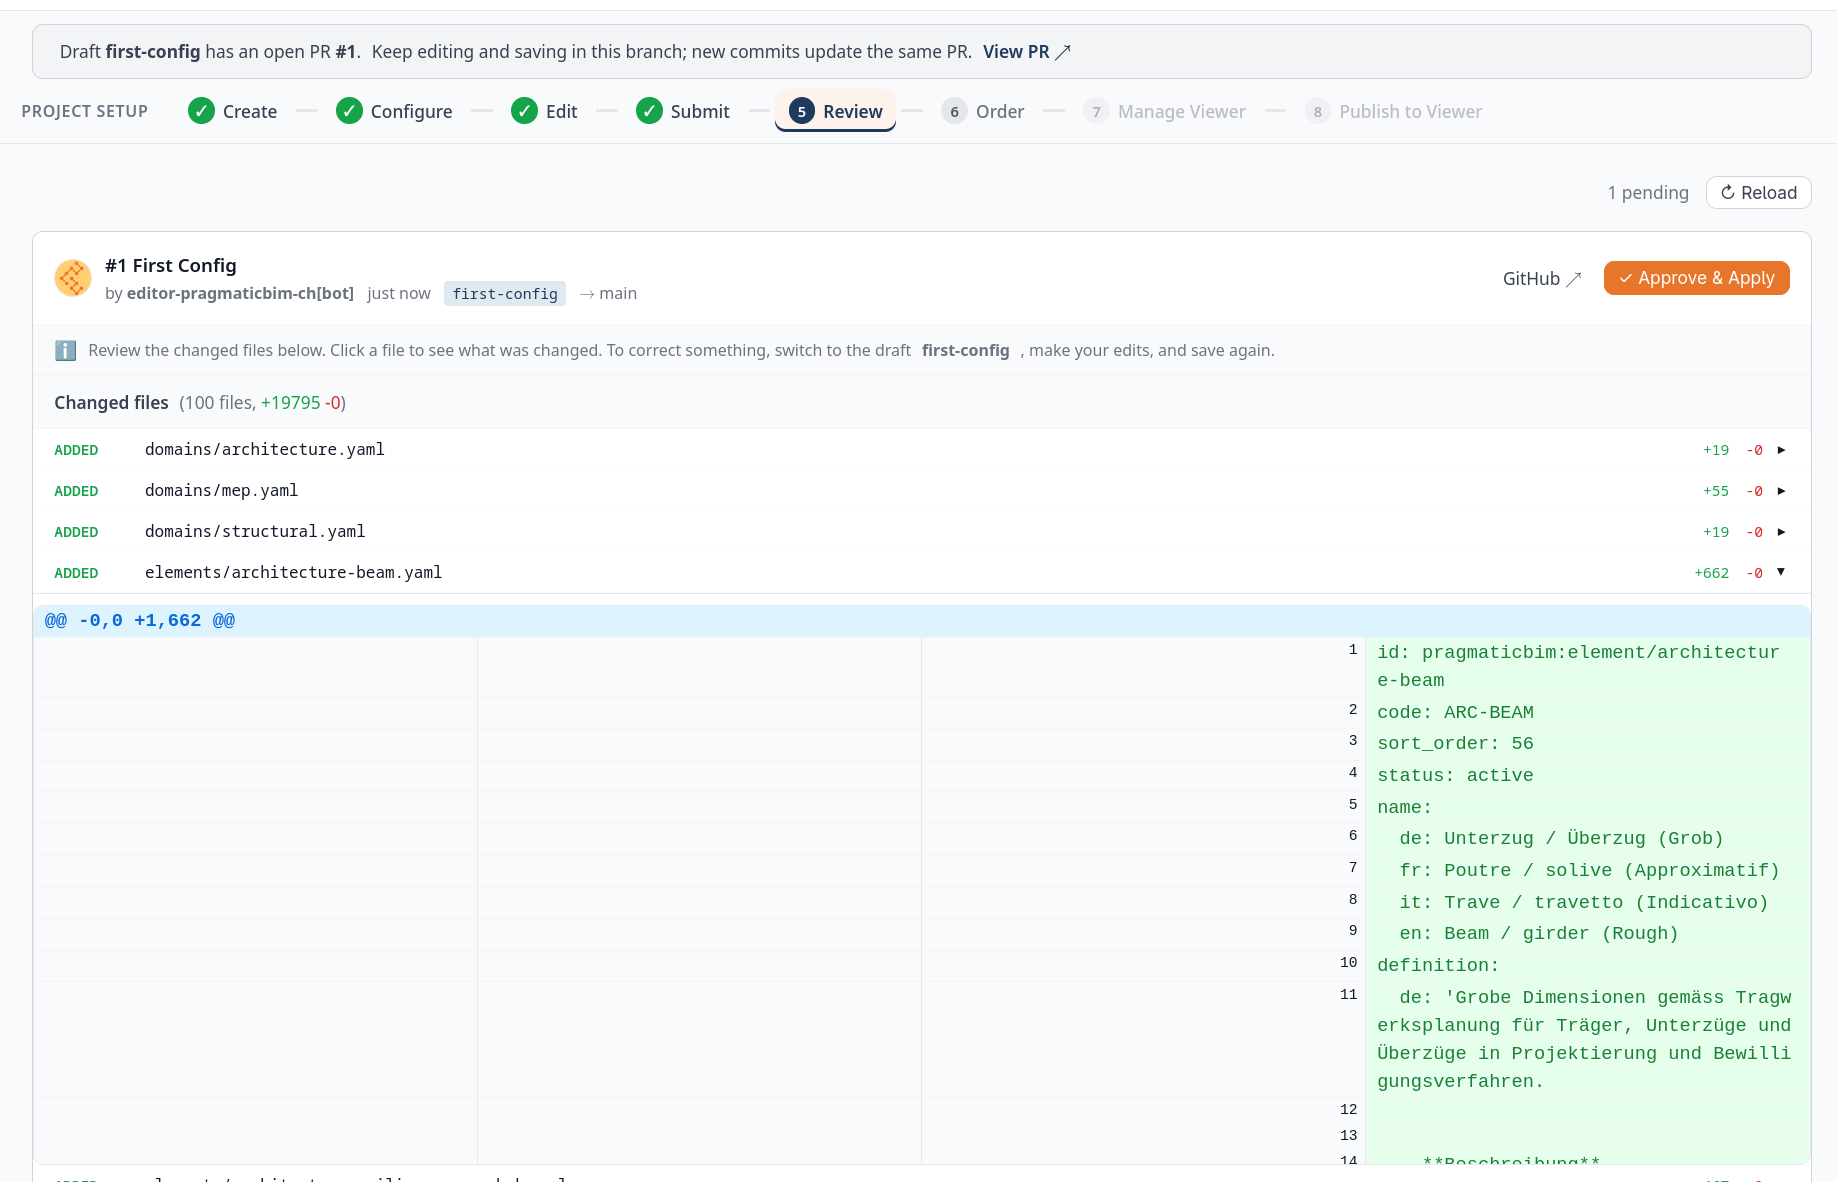Open the Manage Viewer step

[x=1164, y=111]
